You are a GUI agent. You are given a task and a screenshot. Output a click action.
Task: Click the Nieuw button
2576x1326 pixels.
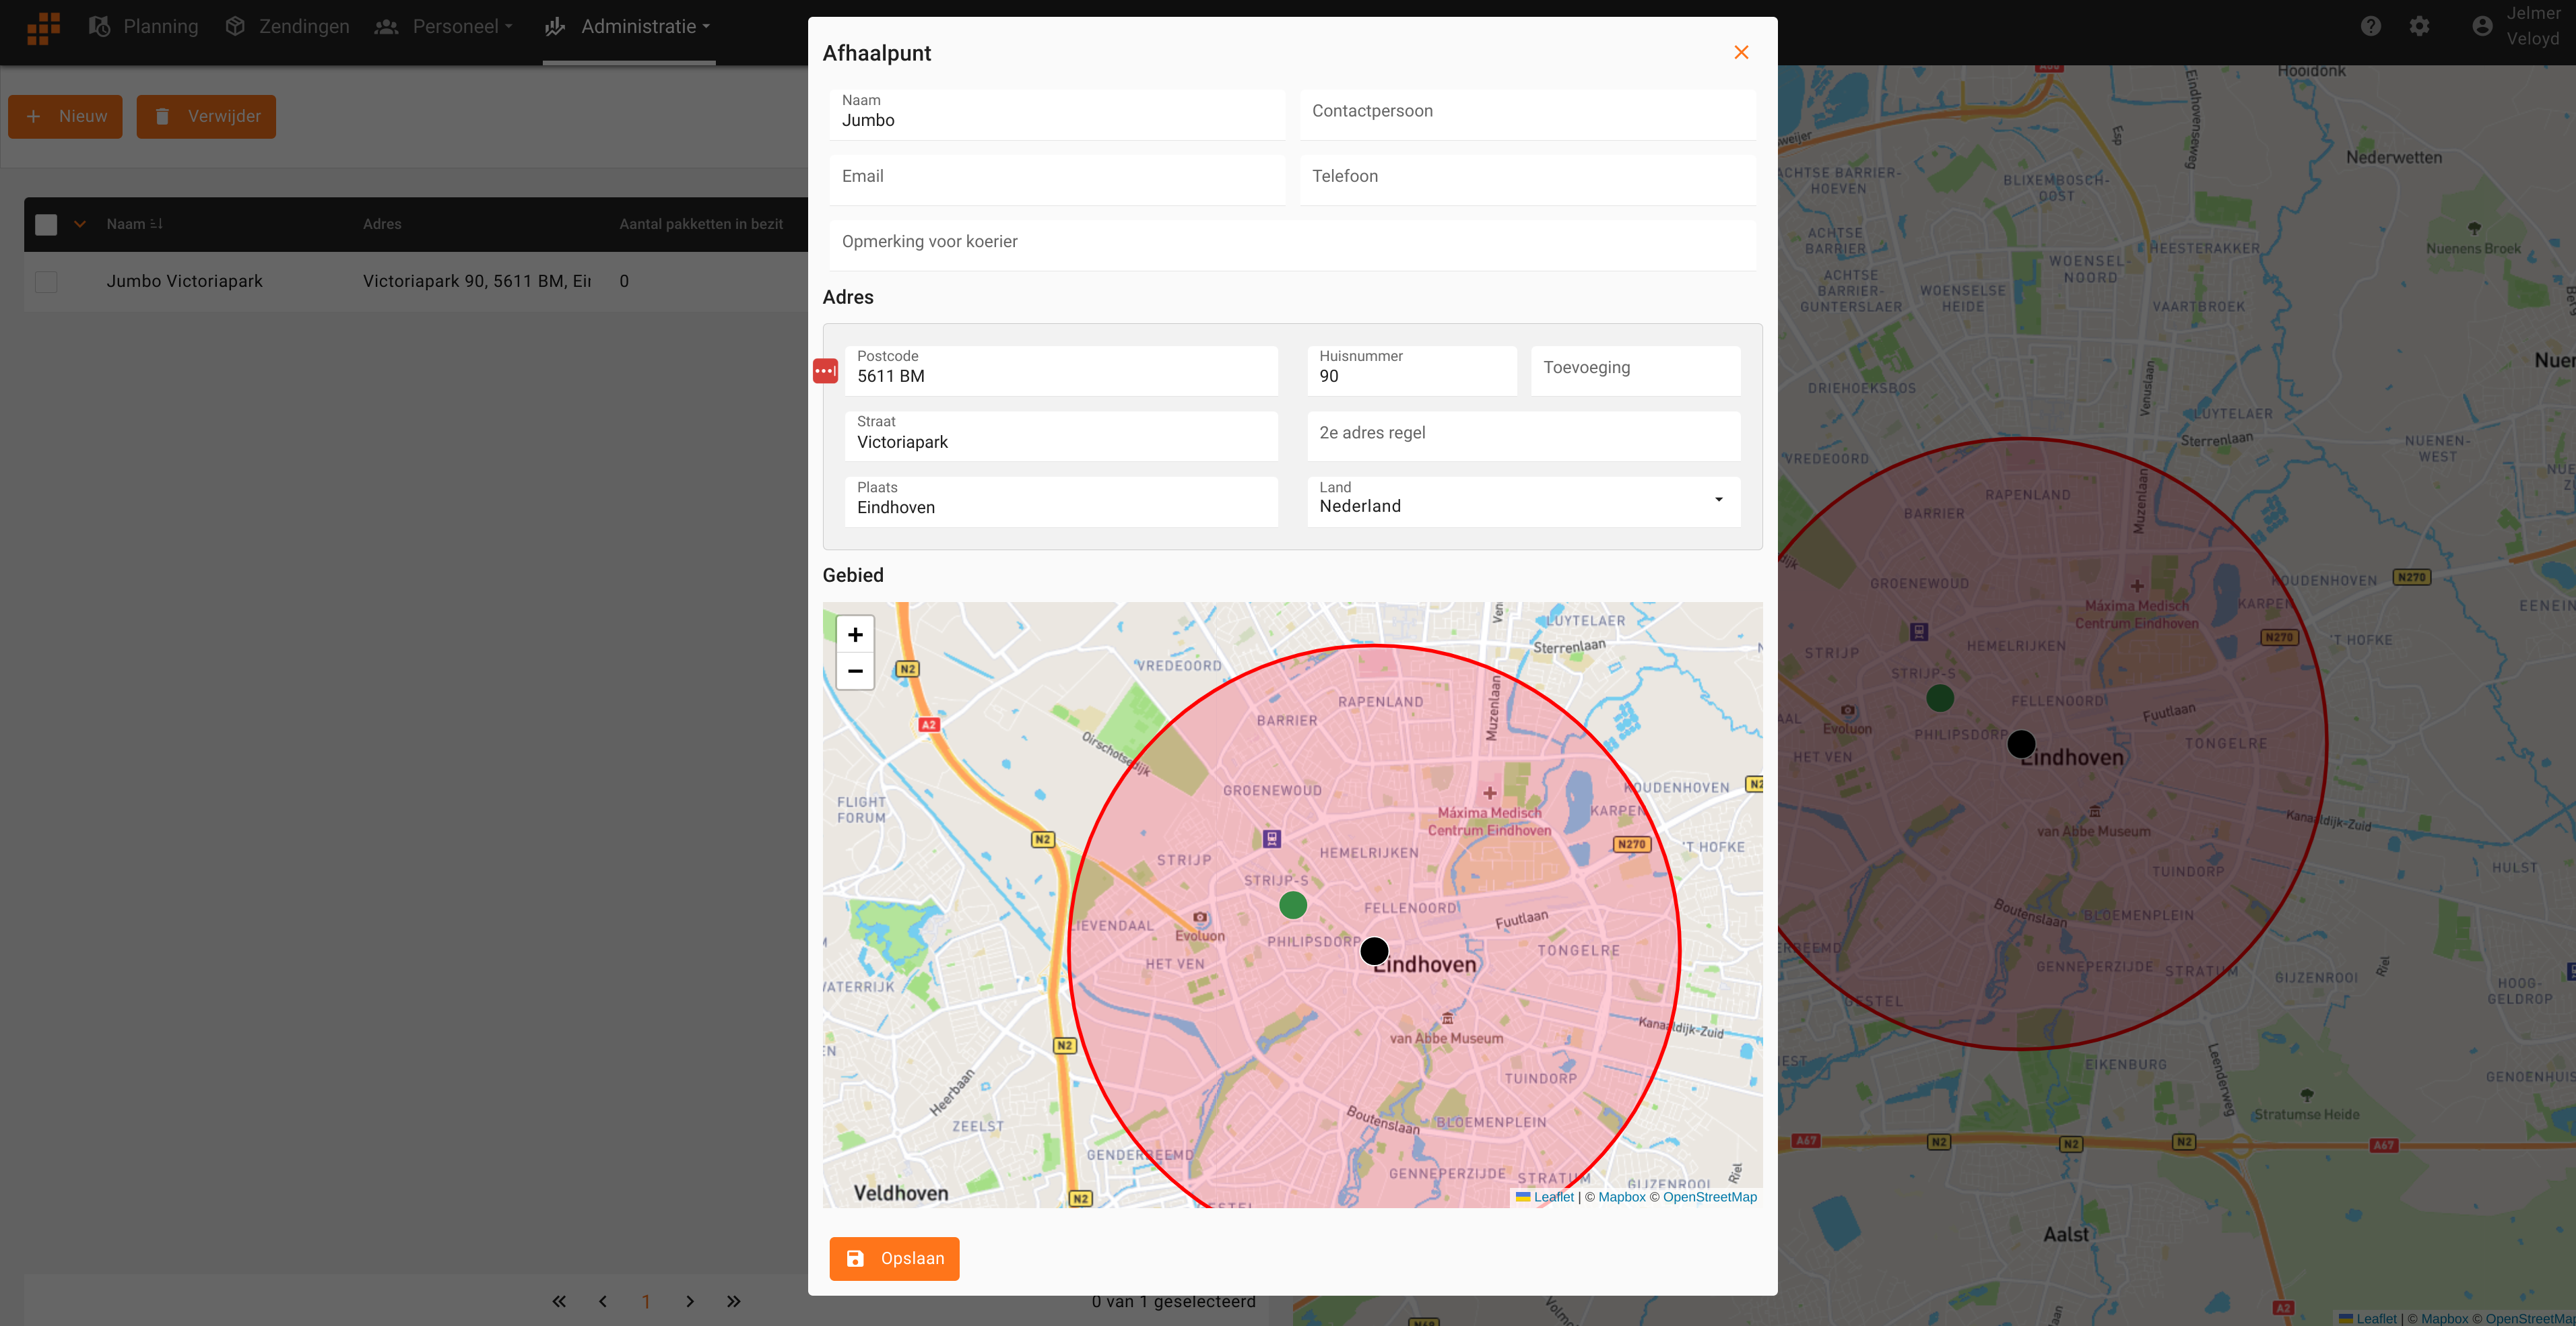click(66, 117)
